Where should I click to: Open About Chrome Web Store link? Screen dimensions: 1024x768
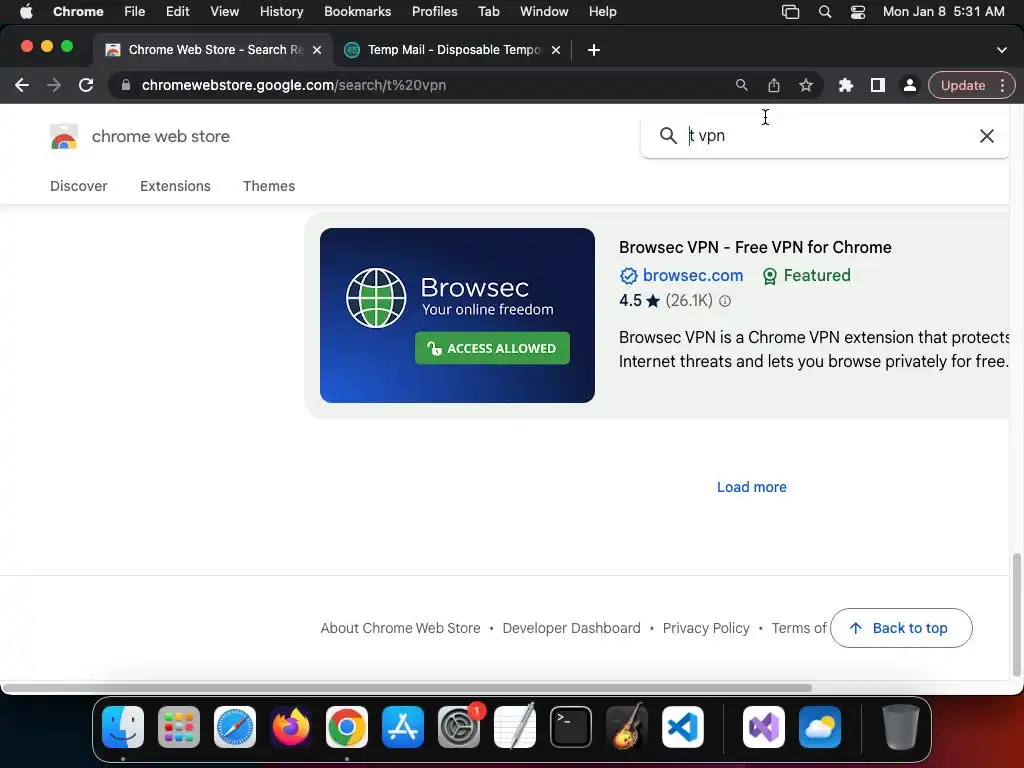pyautogui.click(x=400, y=628)
